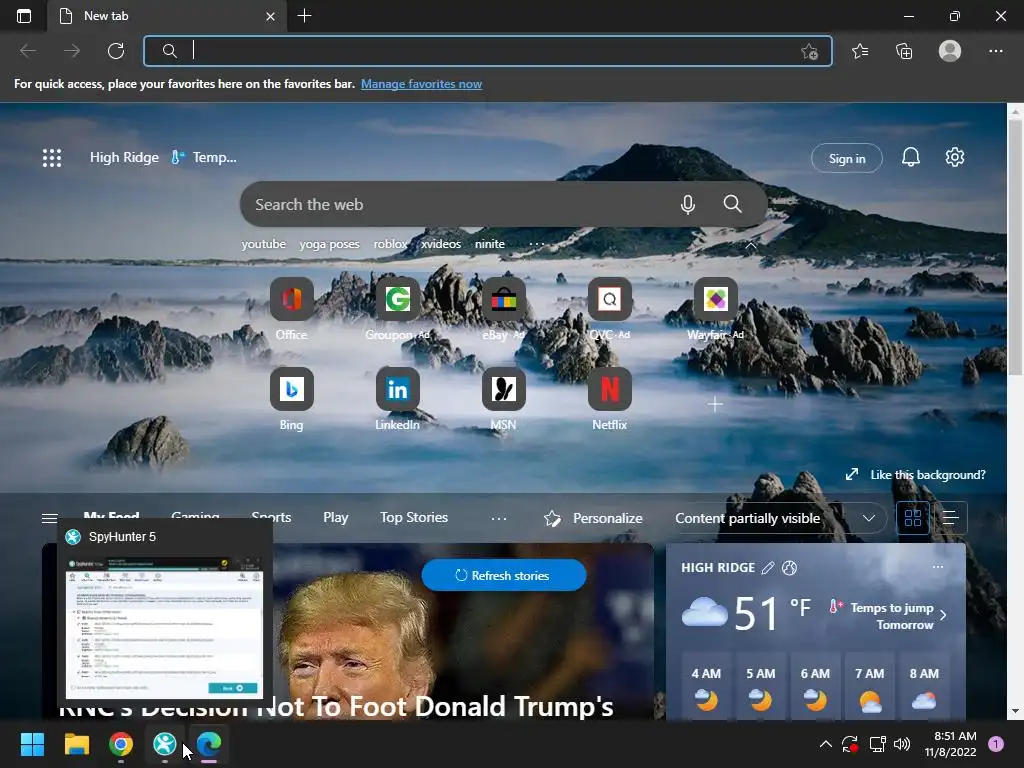Image resolution: width=1024 pixels, height=768 pixels.
Task: Open a new tab with plus button
Action: click(304, 16)
